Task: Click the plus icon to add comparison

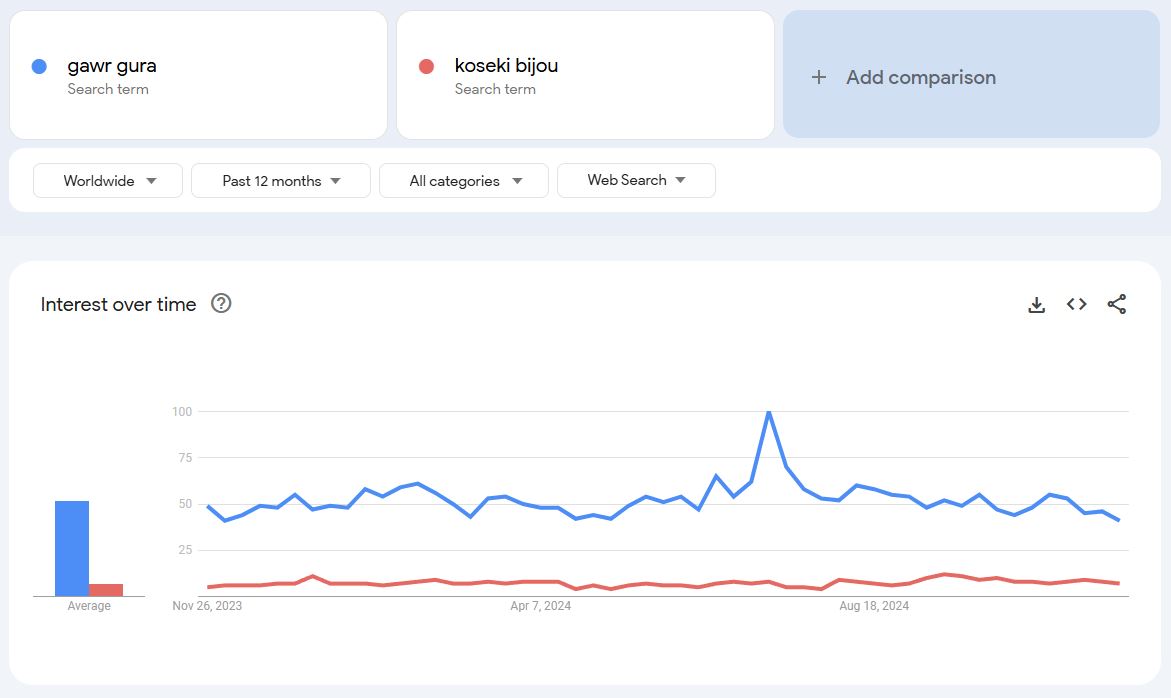Action: coord(819,77)
